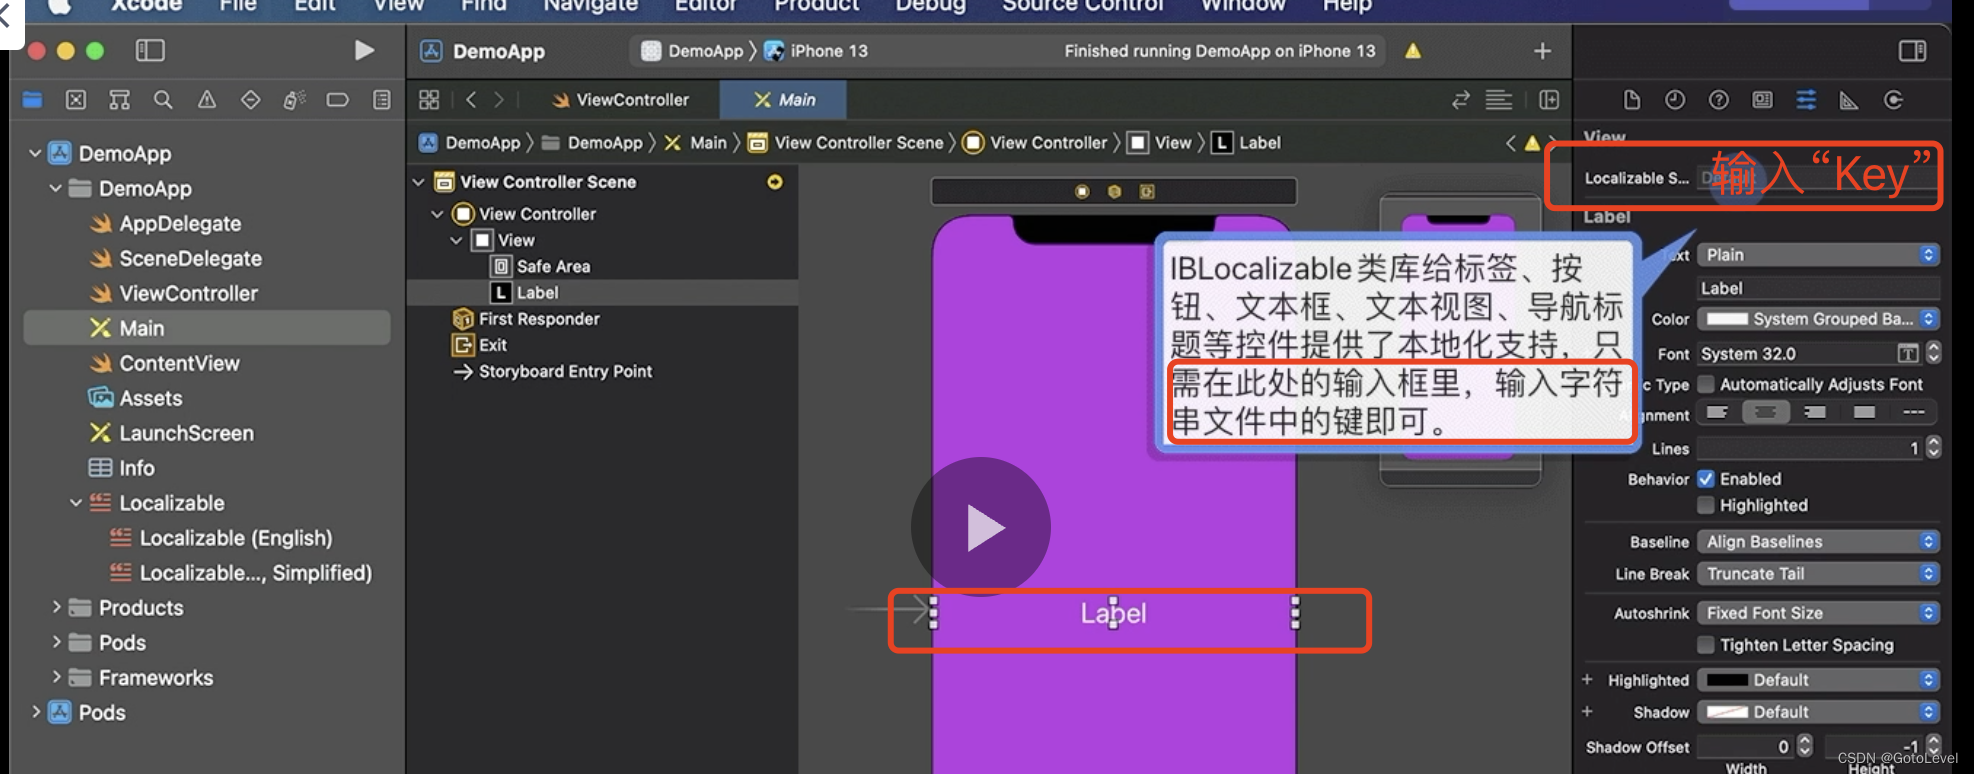Select justified text alignment
Screen dimensions: 1974x774
(x=1864, y=412)
